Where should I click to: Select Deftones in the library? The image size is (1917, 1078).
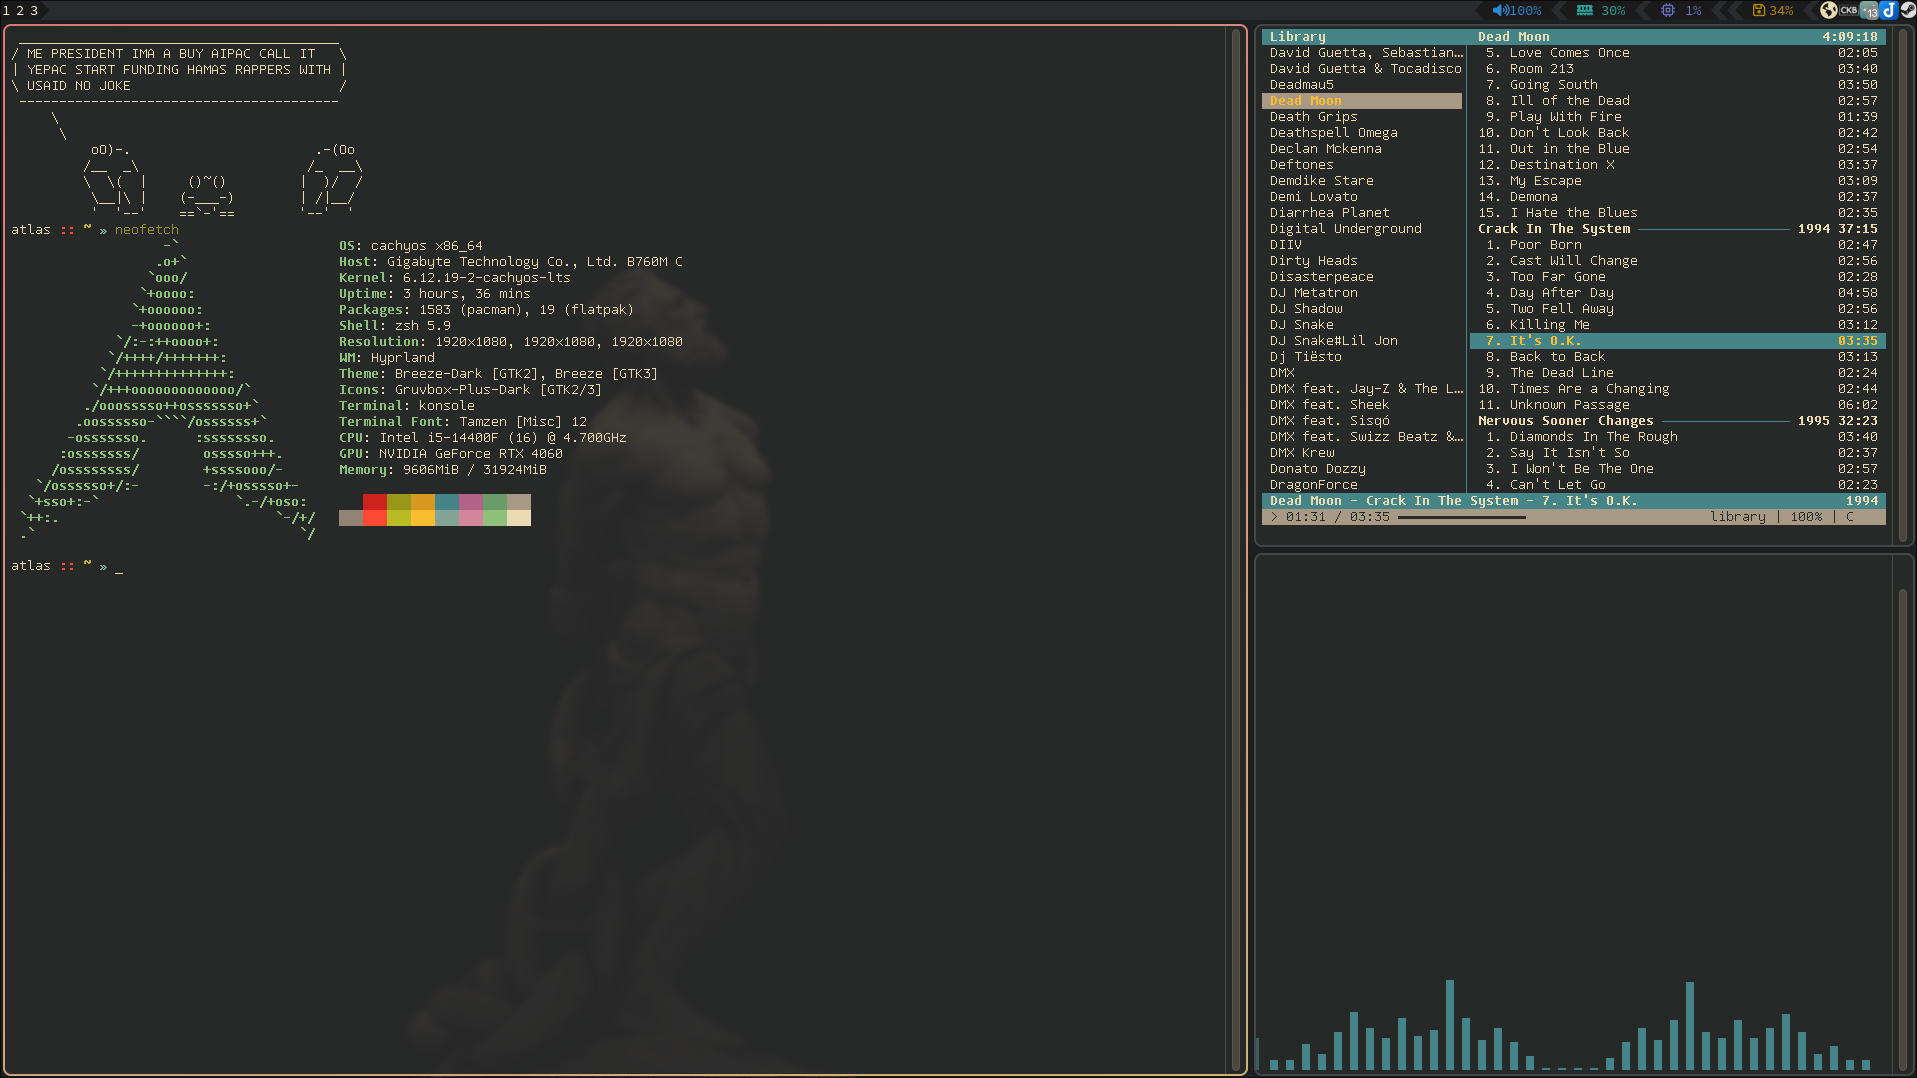[x=1362, y=165]
